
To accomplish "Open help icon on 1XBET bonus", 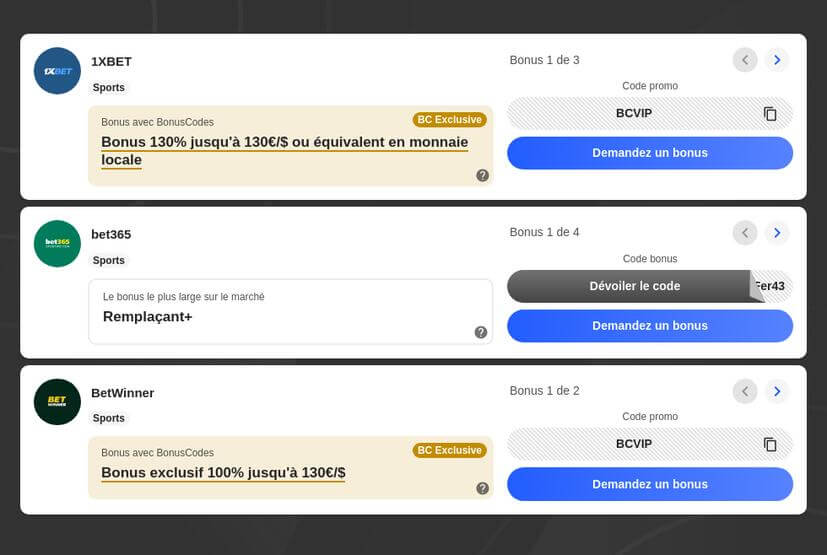I will (x=482, y=175).
